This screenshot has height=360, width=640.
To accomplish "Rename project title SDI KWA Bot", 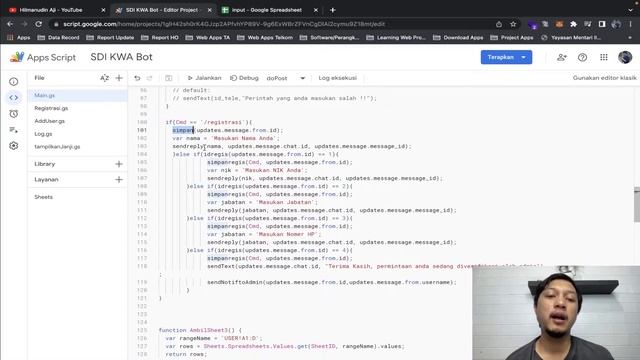I will click(121, 57).
